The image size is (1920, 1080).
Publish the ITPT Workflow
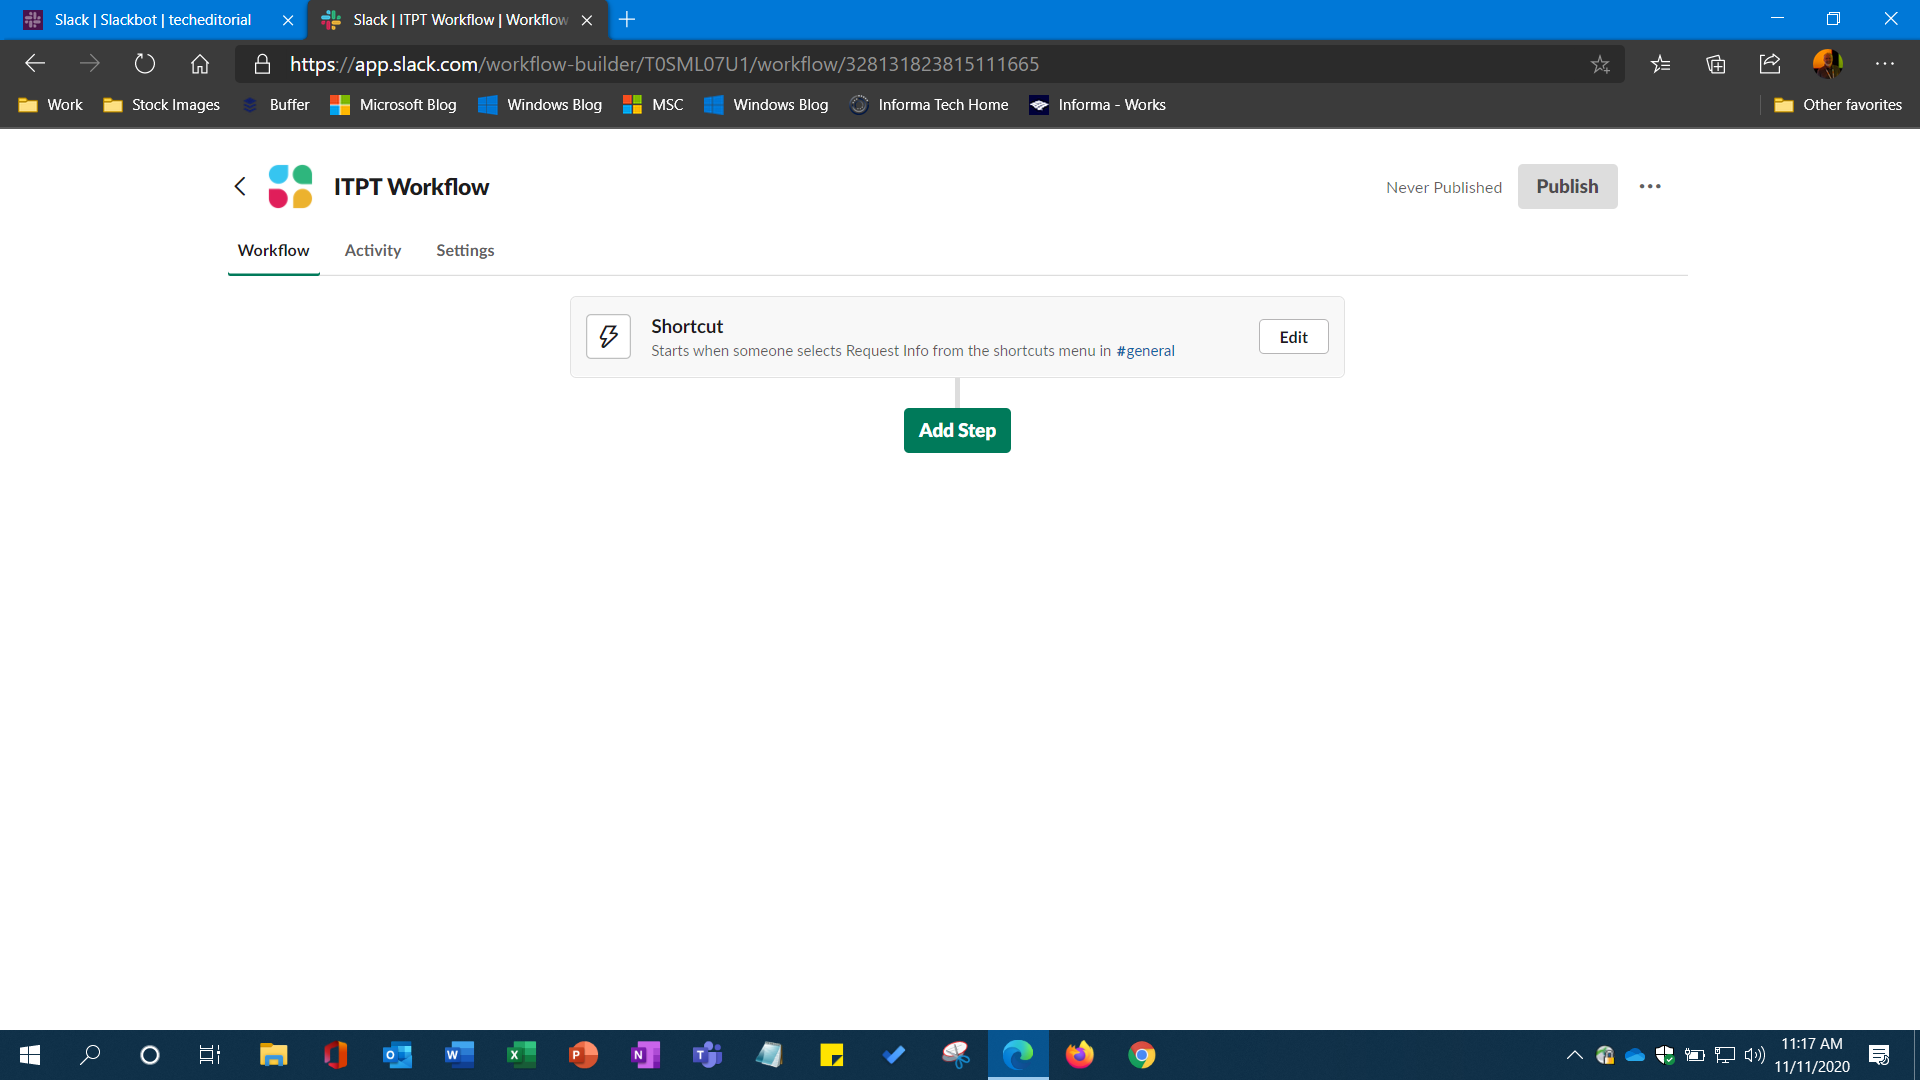pos(1567,186)
